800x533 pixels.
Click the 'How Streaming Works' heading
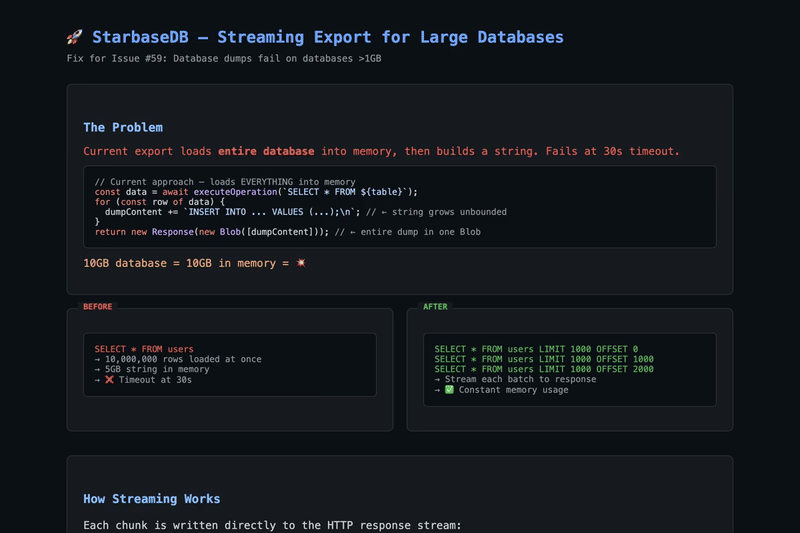[x=152, y=499]
